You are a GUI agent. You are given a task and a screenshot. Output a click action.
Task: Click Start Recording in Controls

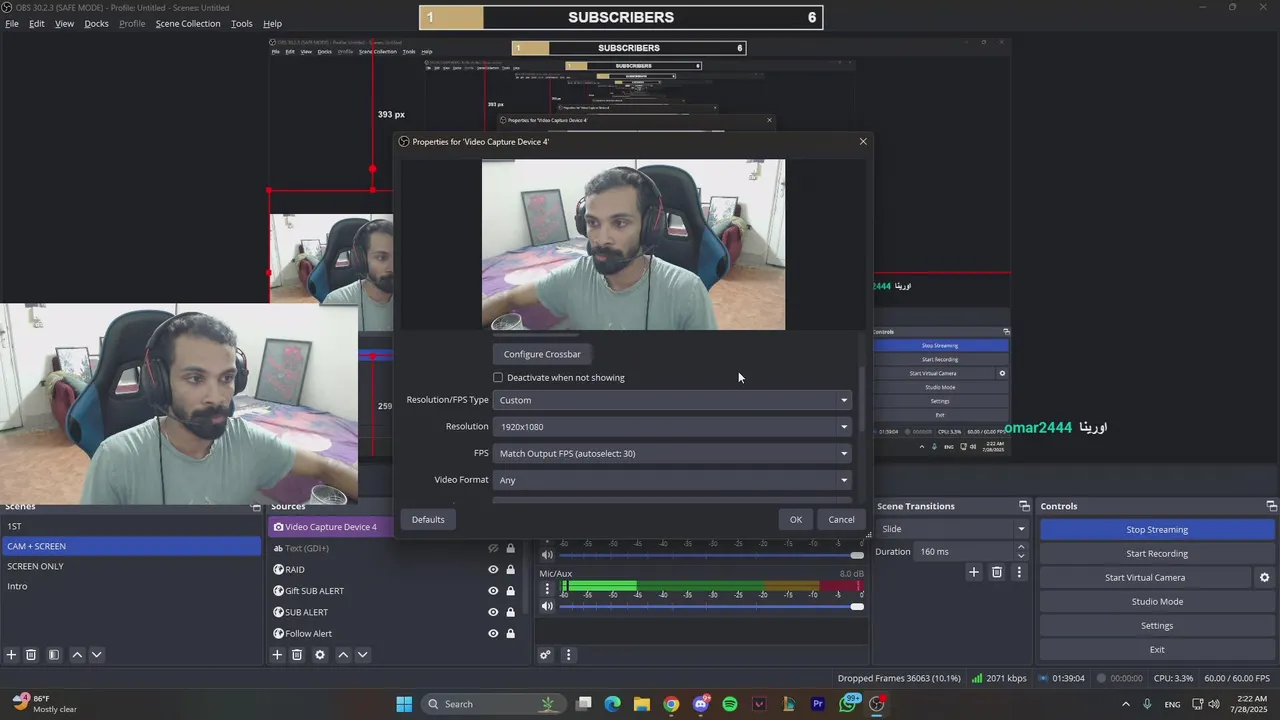coord(1157,553)
